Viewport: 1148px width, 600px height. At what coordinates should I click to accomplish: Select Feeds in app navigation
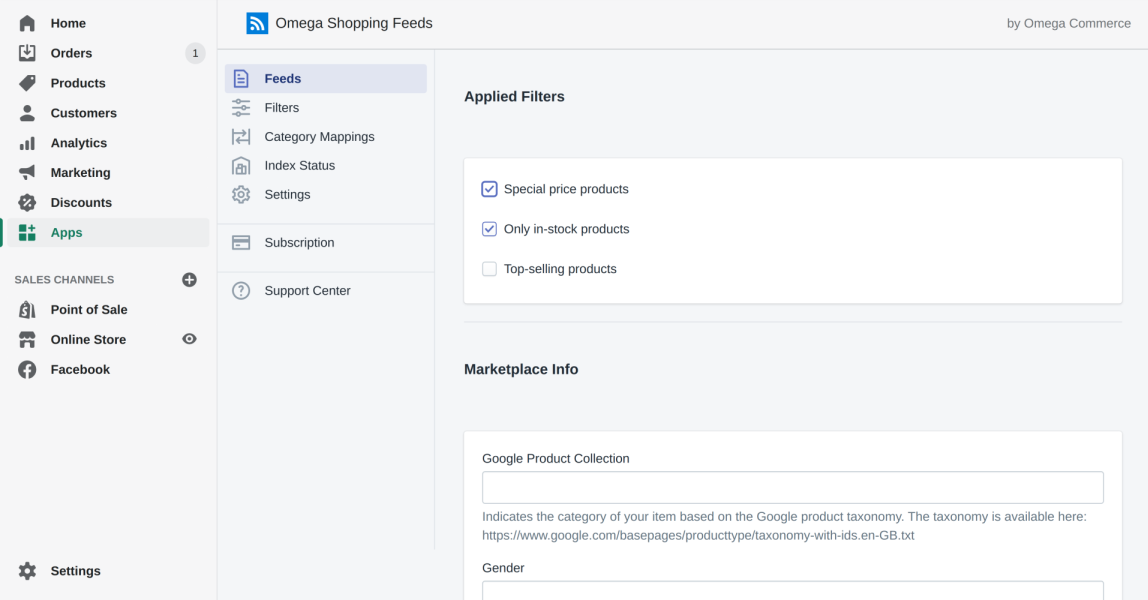coord(326,78)
